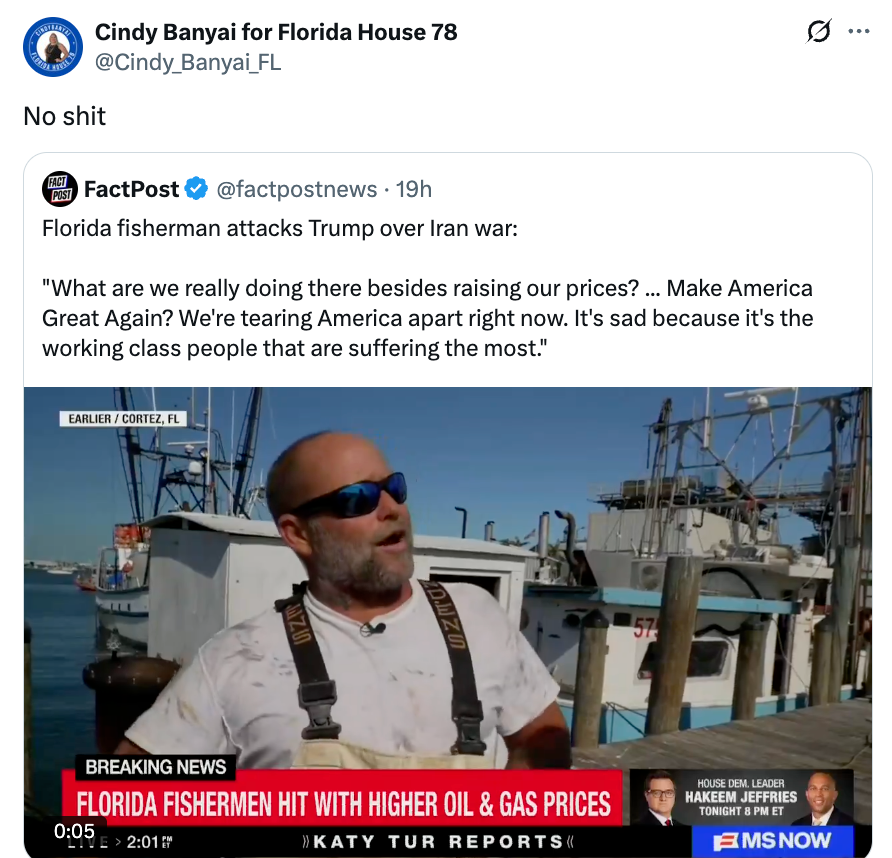
Task: Click the Breaking News banner label
Action: click(x=156, y=767)
